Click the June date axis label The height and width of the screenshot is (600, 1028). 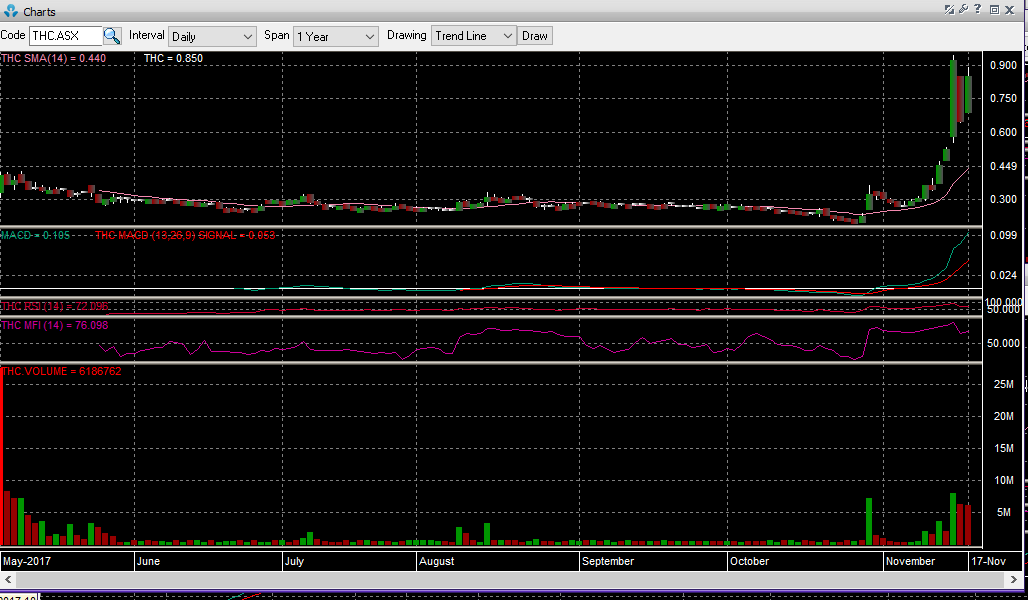(x=148, y=561)
